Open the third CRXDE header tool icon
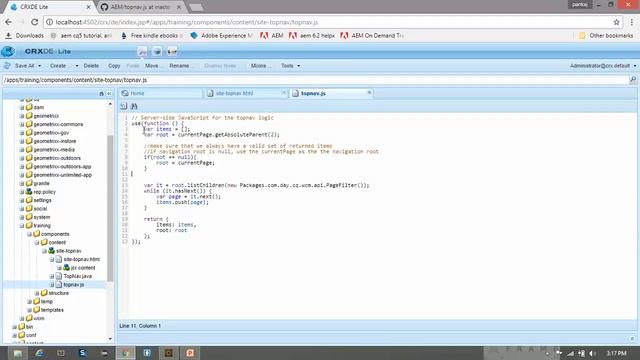The image size is (640, 360). tap(172, 51)
